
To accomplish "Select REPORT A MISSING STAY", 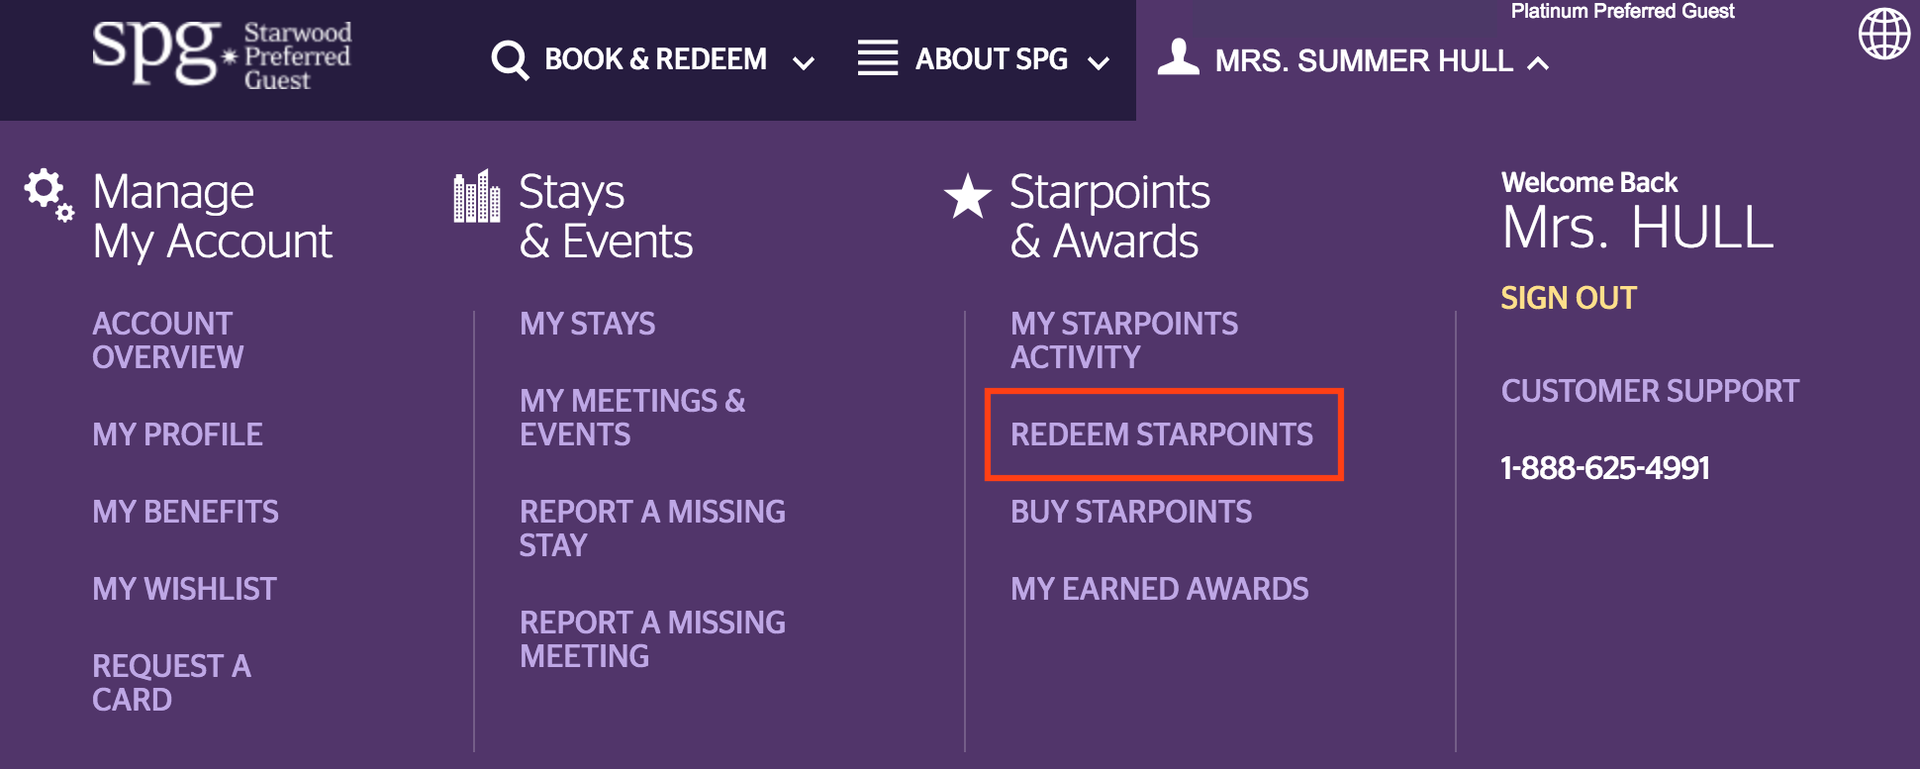I will click(x=651, y=528).
